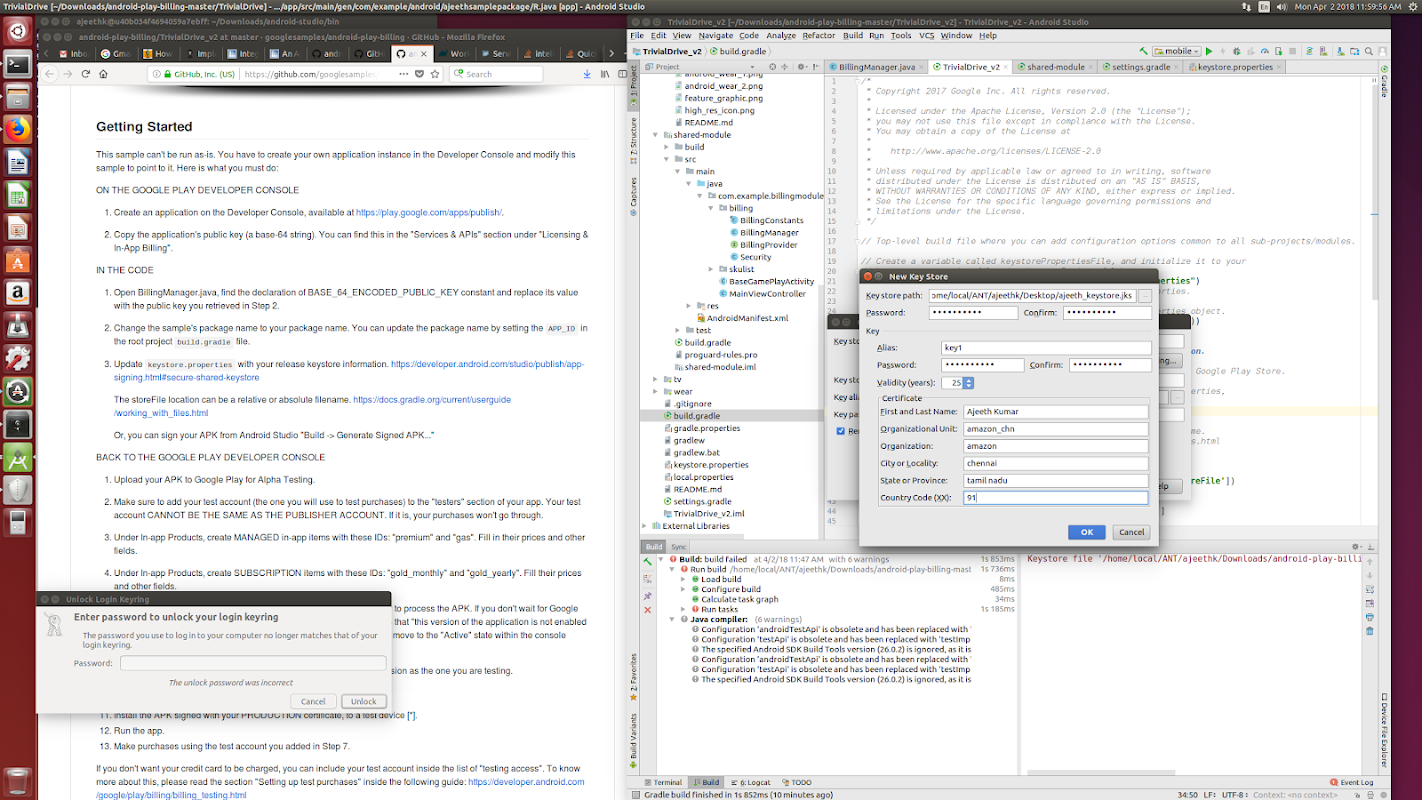Open the mobile run configuration dropdown
The image size is (1422, 800).
(1176, 51)
